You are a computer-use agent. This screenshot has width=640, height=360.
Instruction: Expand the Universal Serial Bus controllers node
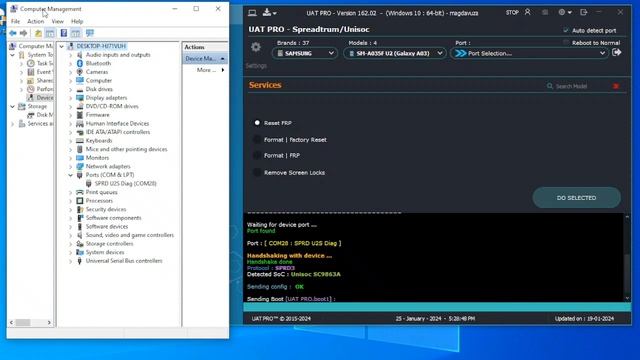pos(71,261)
